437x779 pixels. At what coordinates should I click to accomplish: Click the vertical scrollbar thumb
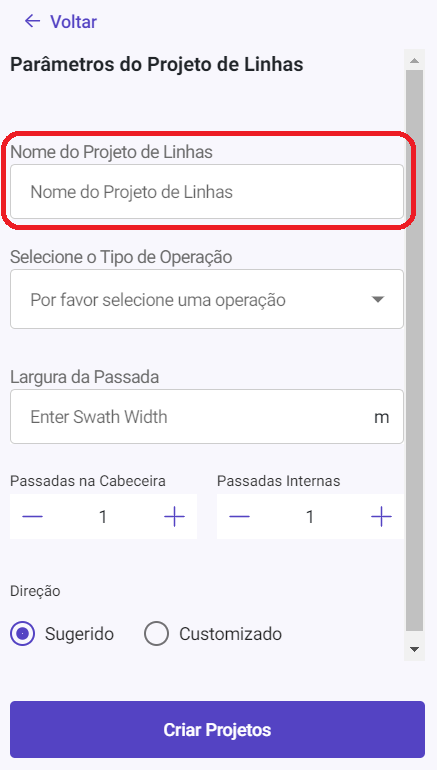415,350
